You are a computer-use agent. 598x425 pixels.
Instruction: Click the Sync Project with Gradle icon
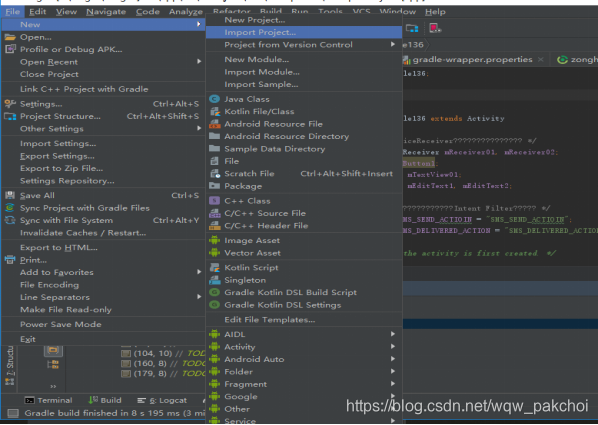[10, 208]
